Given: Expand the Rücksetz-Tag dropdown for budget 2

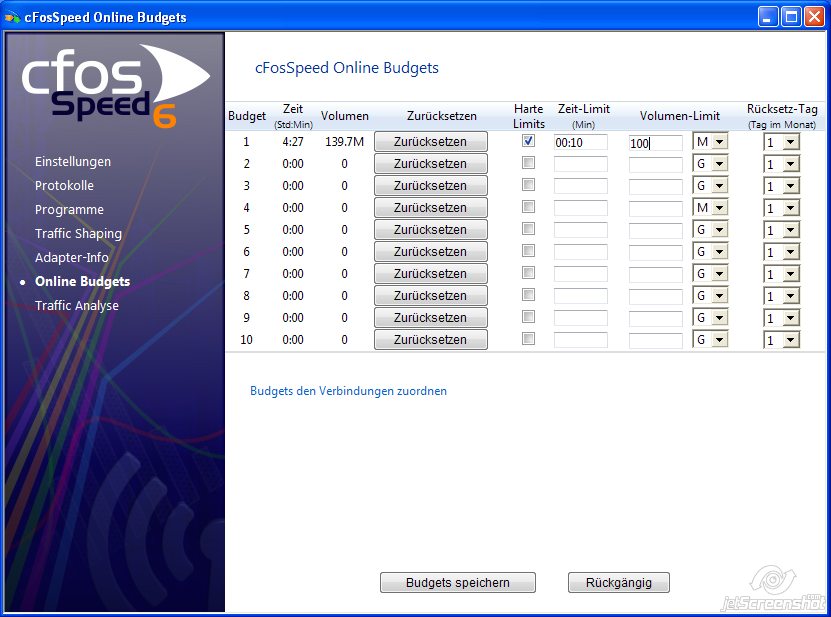Looking at the screenshot, I should tap(782, 164).
